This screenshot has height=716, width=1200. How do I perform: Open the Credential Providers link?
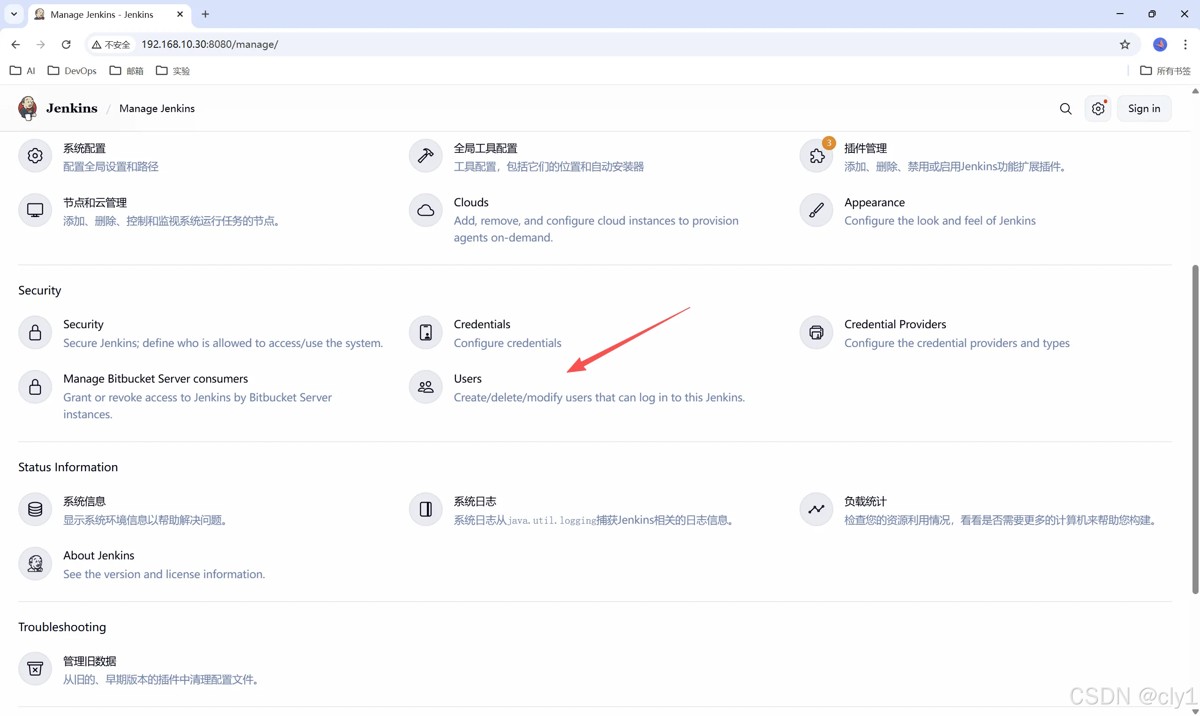coord(895,324)
